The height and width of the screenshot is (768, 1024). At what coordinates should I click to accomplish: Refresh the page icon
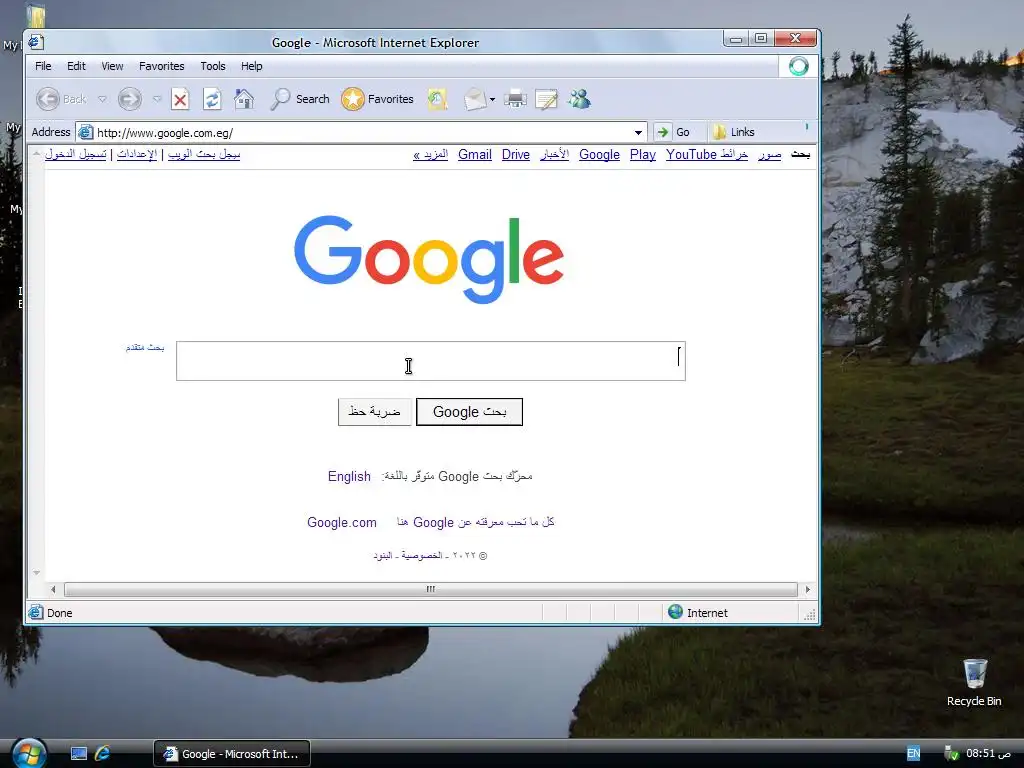pos(212,99)
